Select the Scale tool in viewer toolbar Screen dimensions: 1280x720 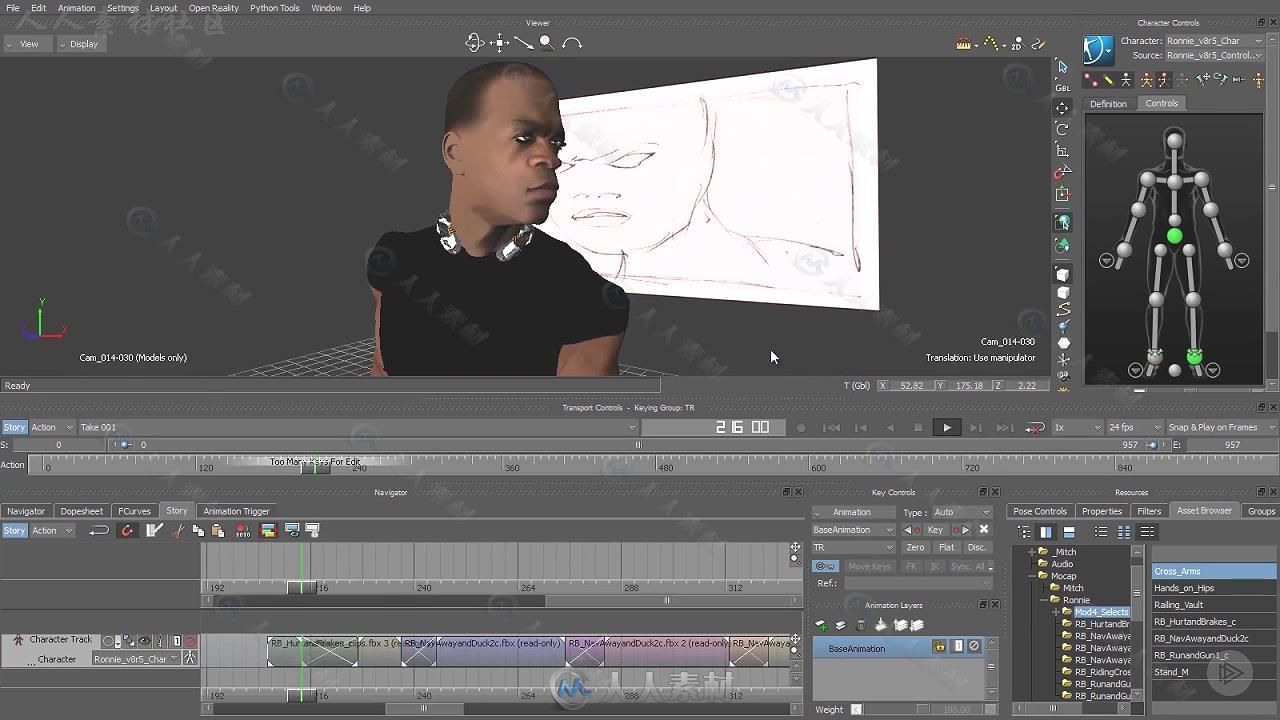pyautogui.click(x=1062, y=151)
